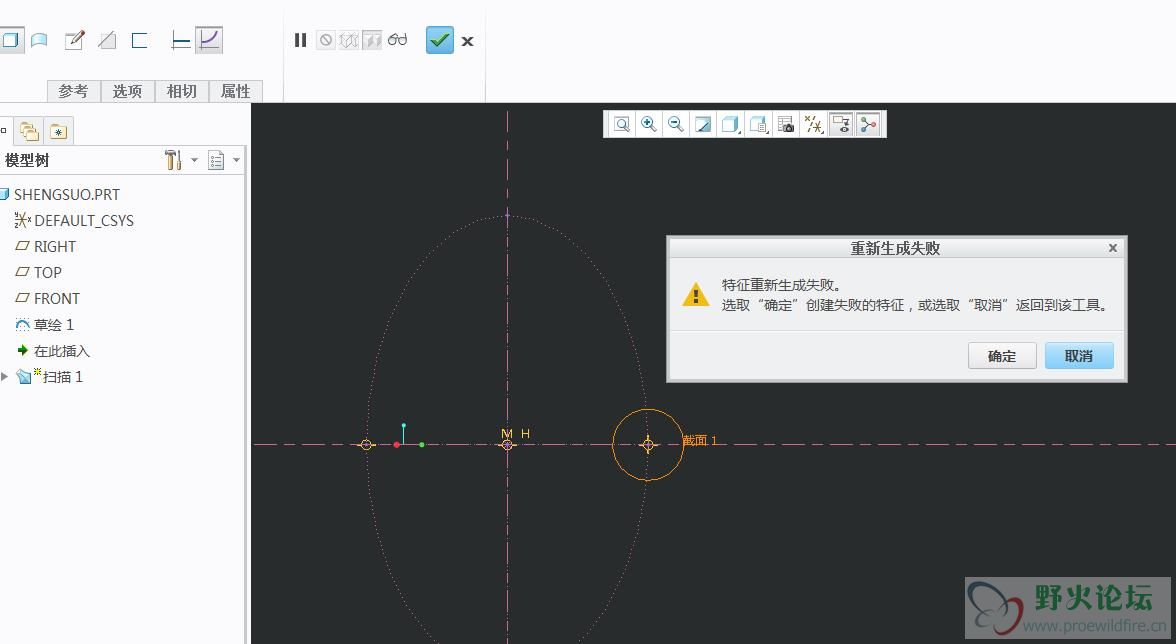This screenshot has height=644, width=1176.
Task: Click the RIGHT plane icon in tree
Action: 22,246
